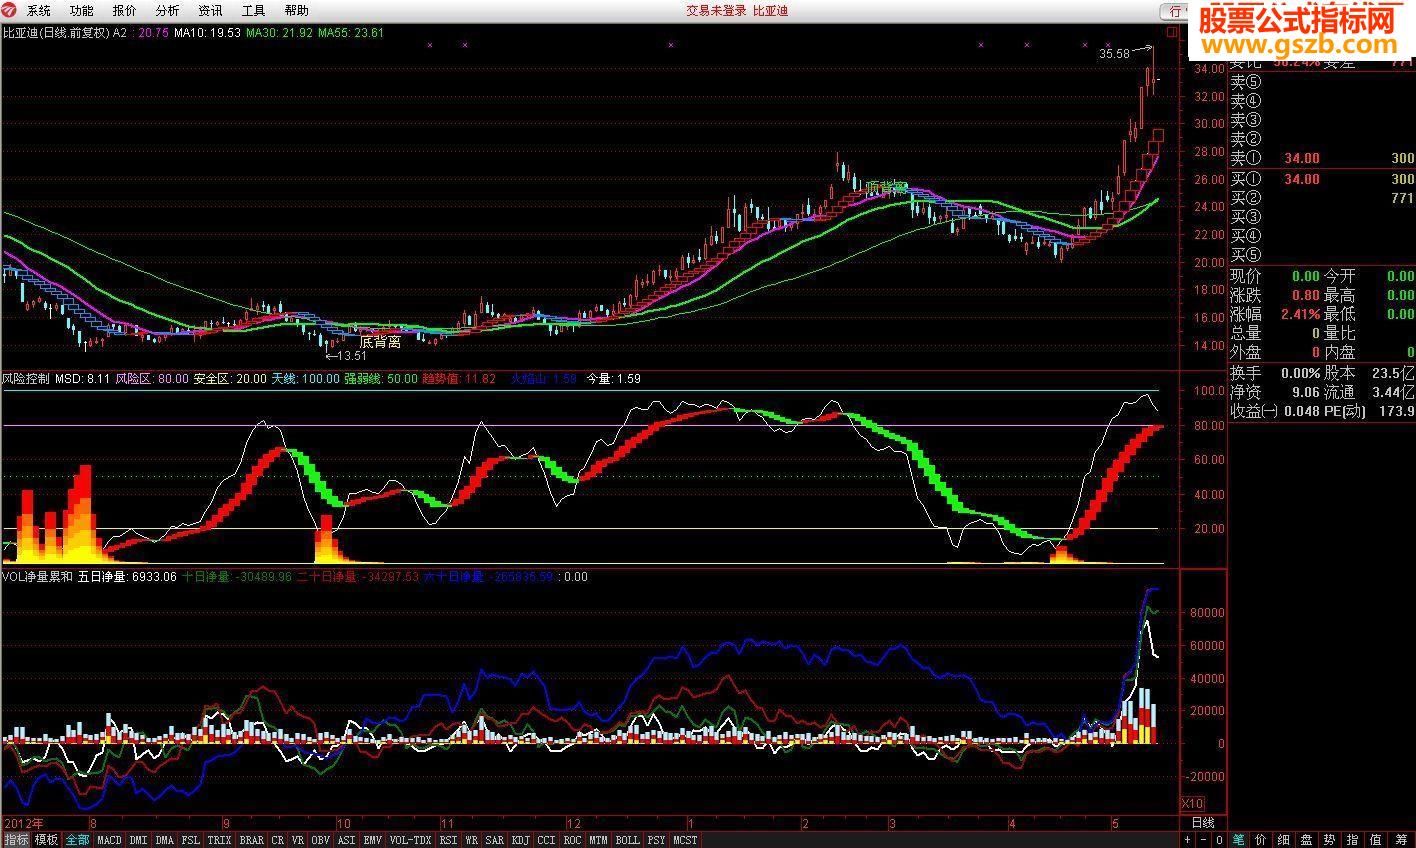The width and height of the screenshot is (1416, 848).
Task: Apply the EMV indicator
Action: click(x=373, y=840)
